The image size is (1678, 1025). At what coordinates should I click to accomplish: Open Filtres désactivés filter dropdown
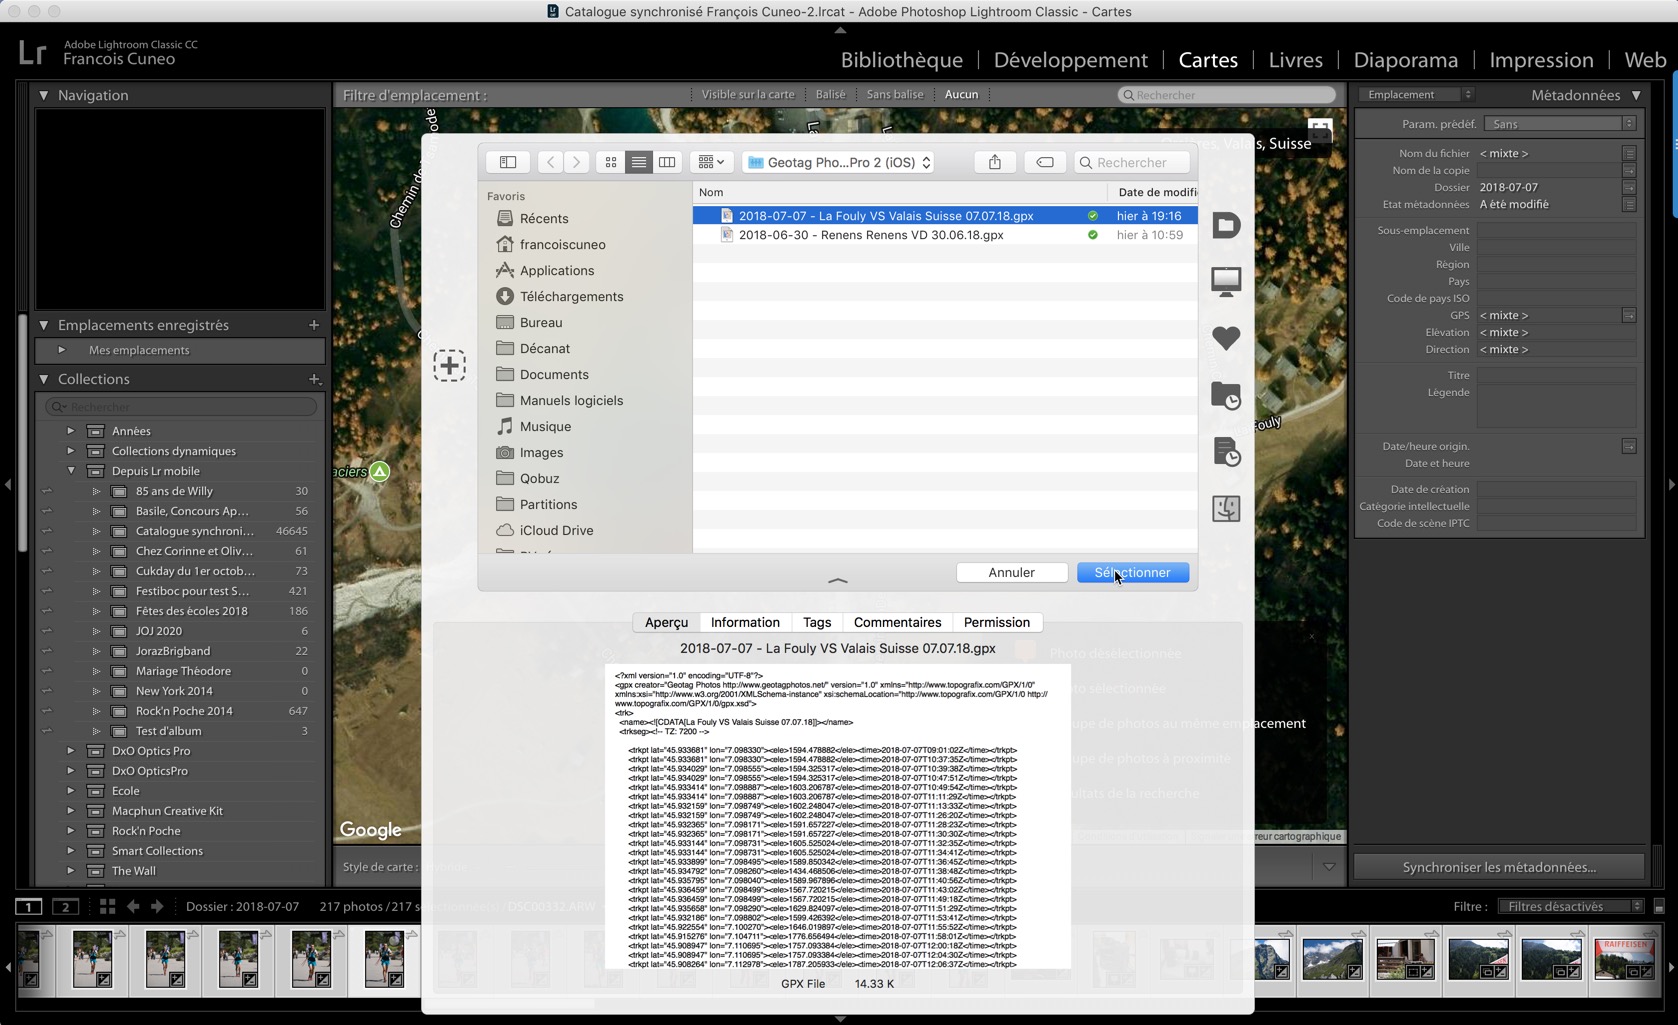point(1570,906)
